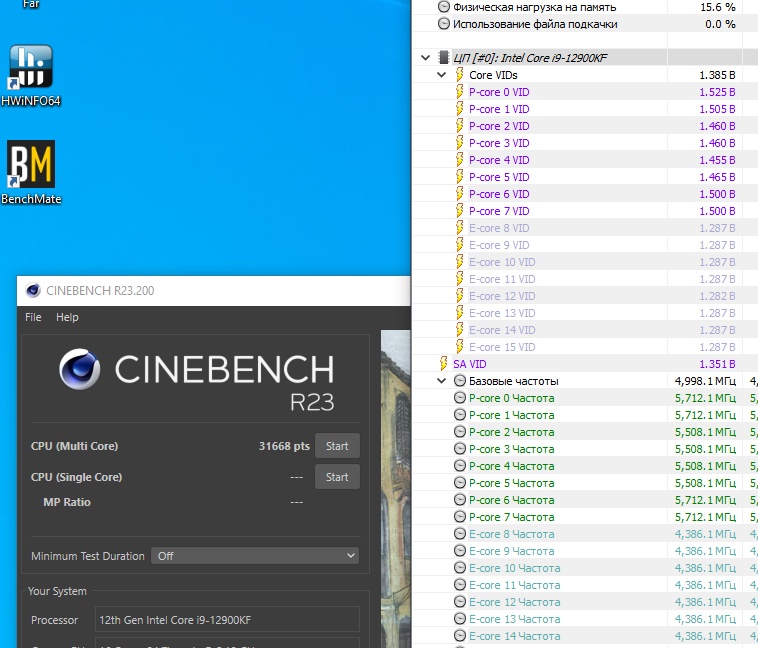This screenshot has width=758, height=648.
Task: Open the HWiNFO64 desktop shortcut
Action: pos(31,75)
